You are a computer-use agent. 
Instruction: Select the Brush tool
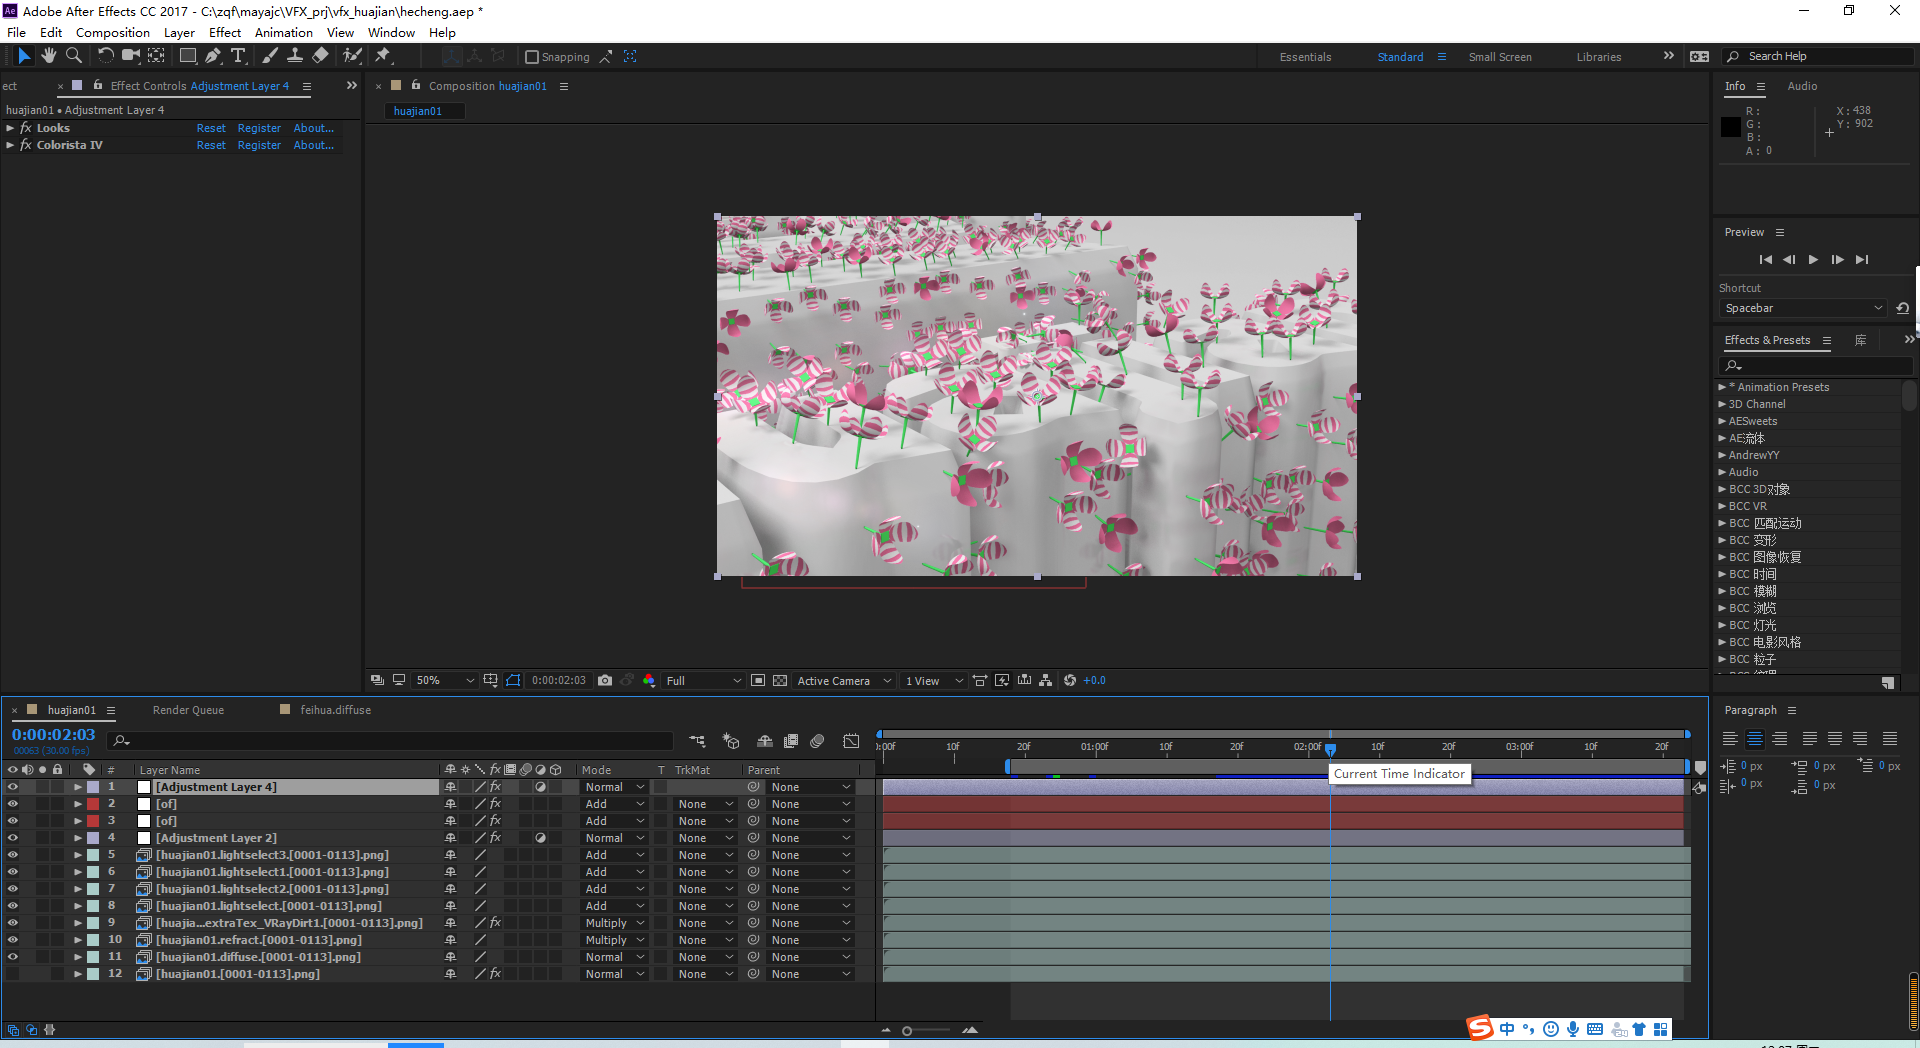point(270,56)
